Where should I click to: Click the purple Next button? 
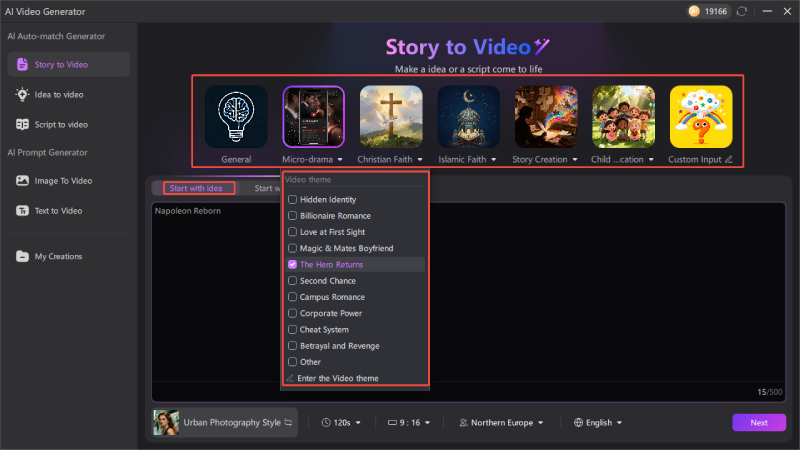point(759,423)
